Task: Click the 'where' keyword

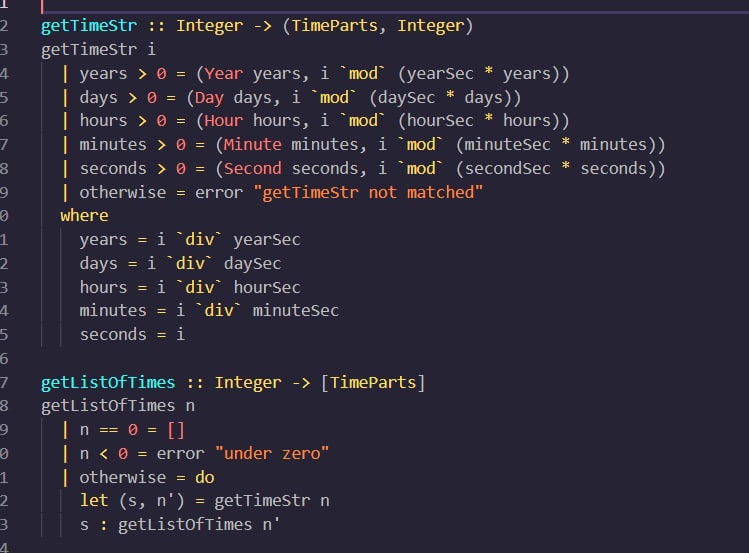Action: tap(84, 215)
